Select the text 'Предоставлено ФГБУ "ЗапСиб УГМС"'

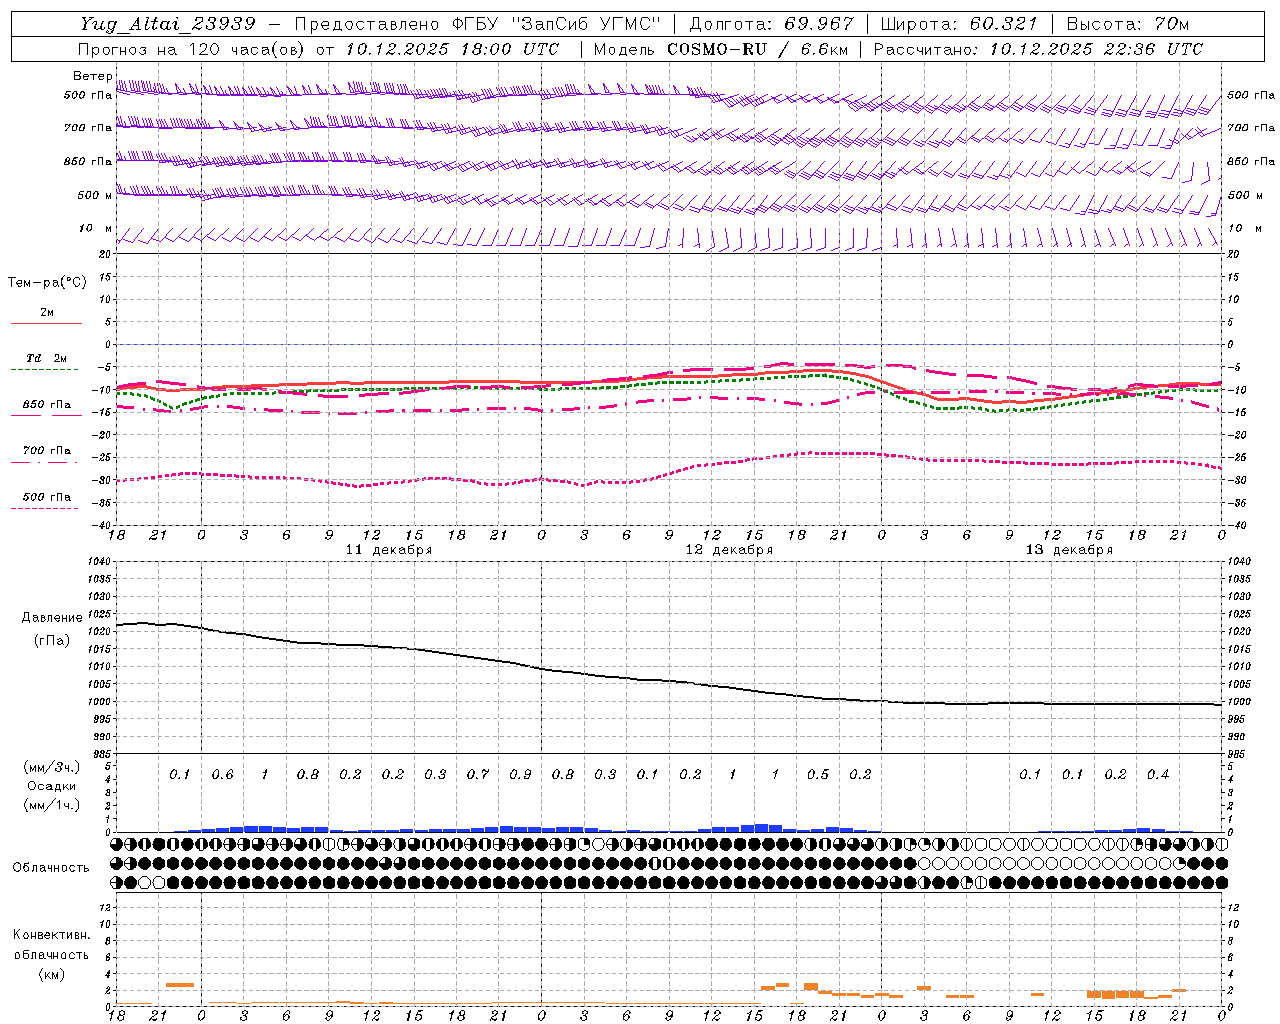tap(479, 24)
